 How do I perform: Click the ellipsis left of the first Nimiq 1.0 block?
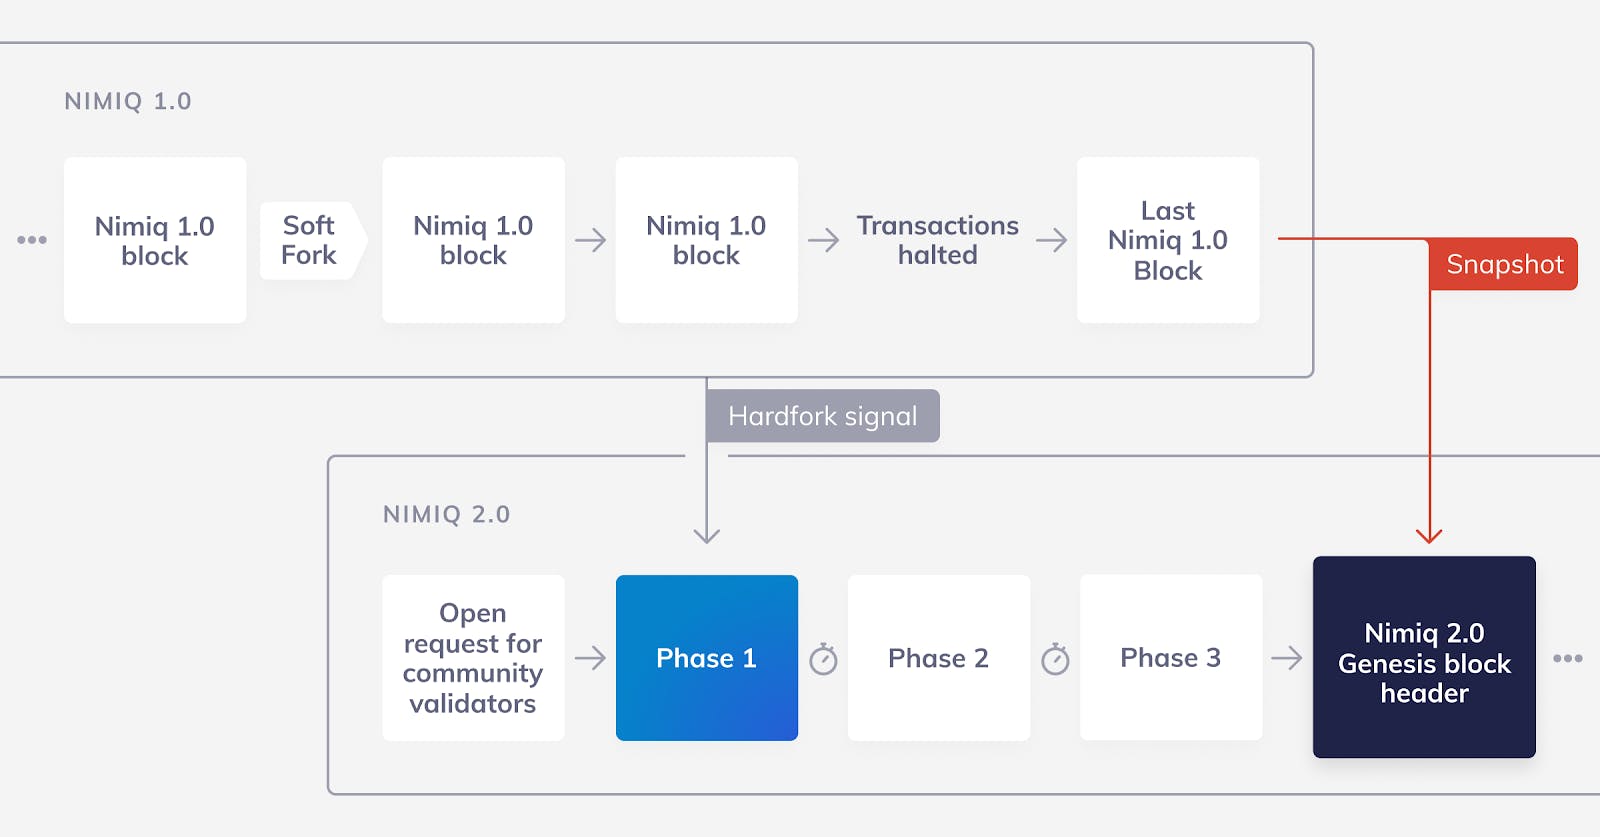tap(32, 240)
